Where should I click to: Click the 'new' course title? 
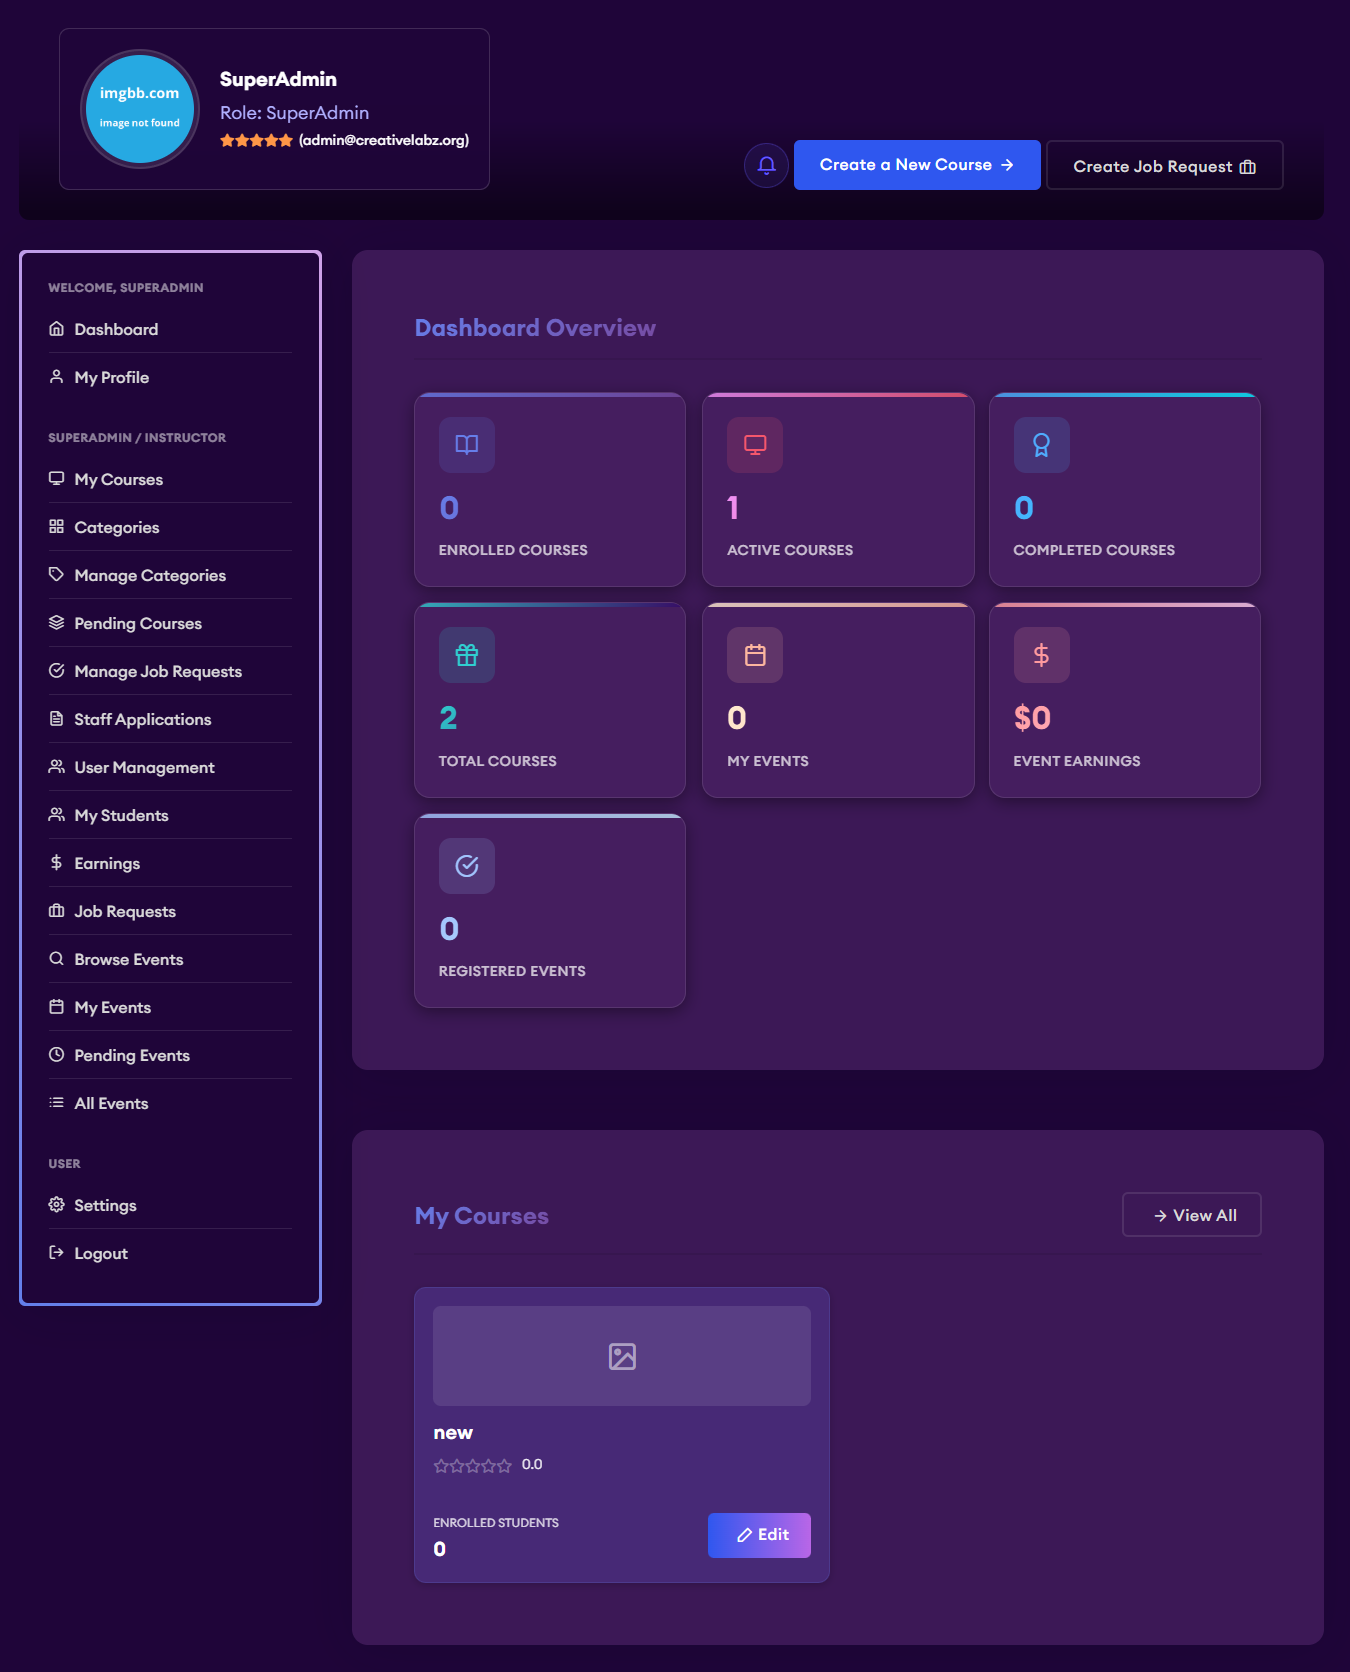coord(453,1433)
